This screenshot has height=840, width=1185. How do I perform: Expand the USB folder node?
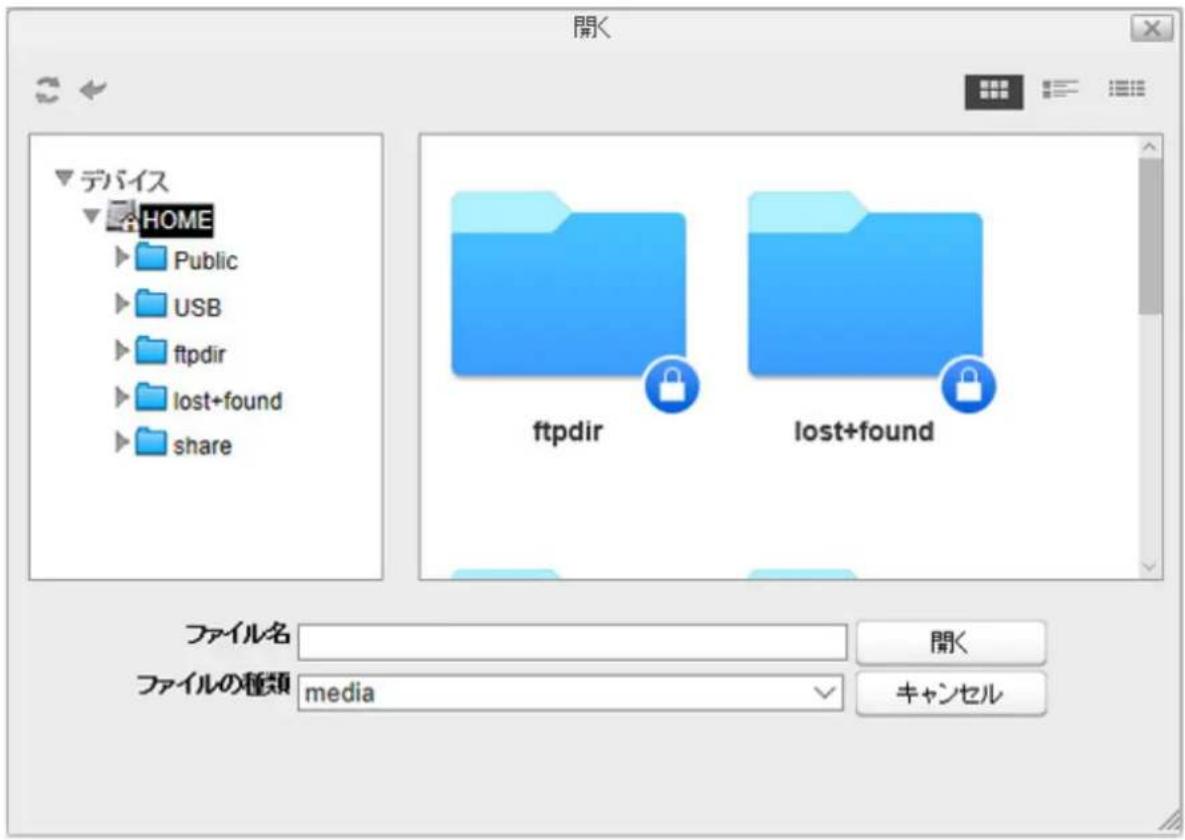coord(121,304)
